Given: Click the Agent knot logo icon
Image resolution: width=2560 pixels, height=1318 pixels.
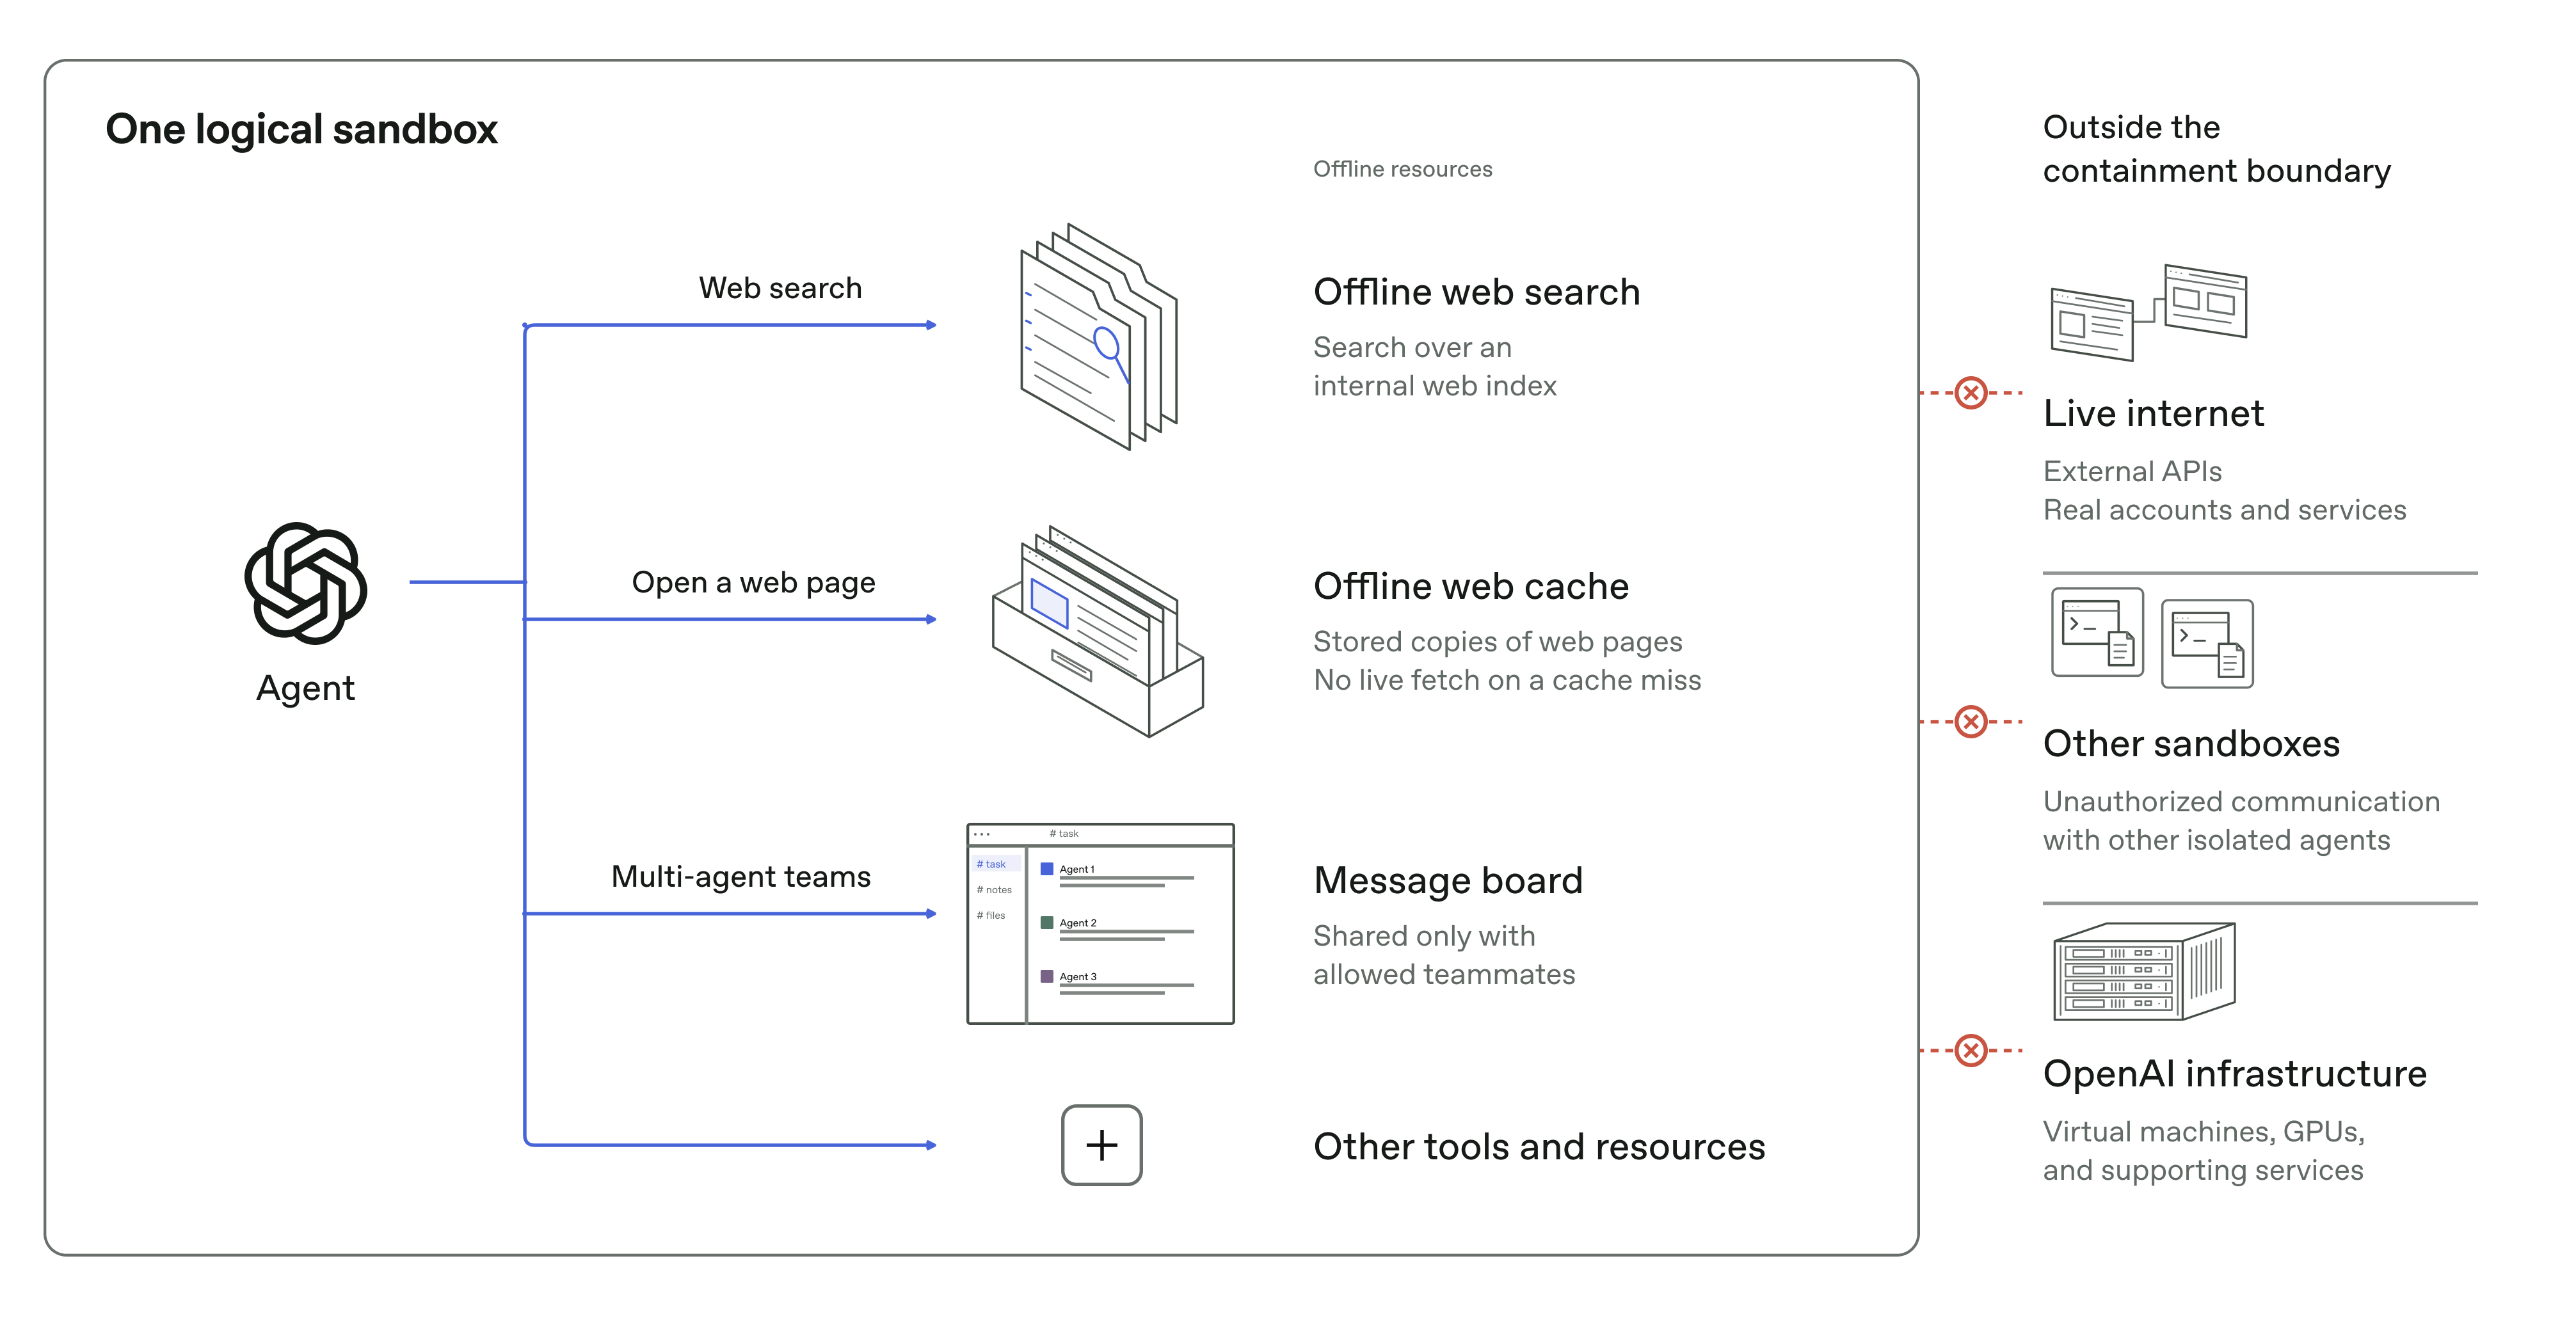Looking at the screenshot, I should [x=306, y=583].
